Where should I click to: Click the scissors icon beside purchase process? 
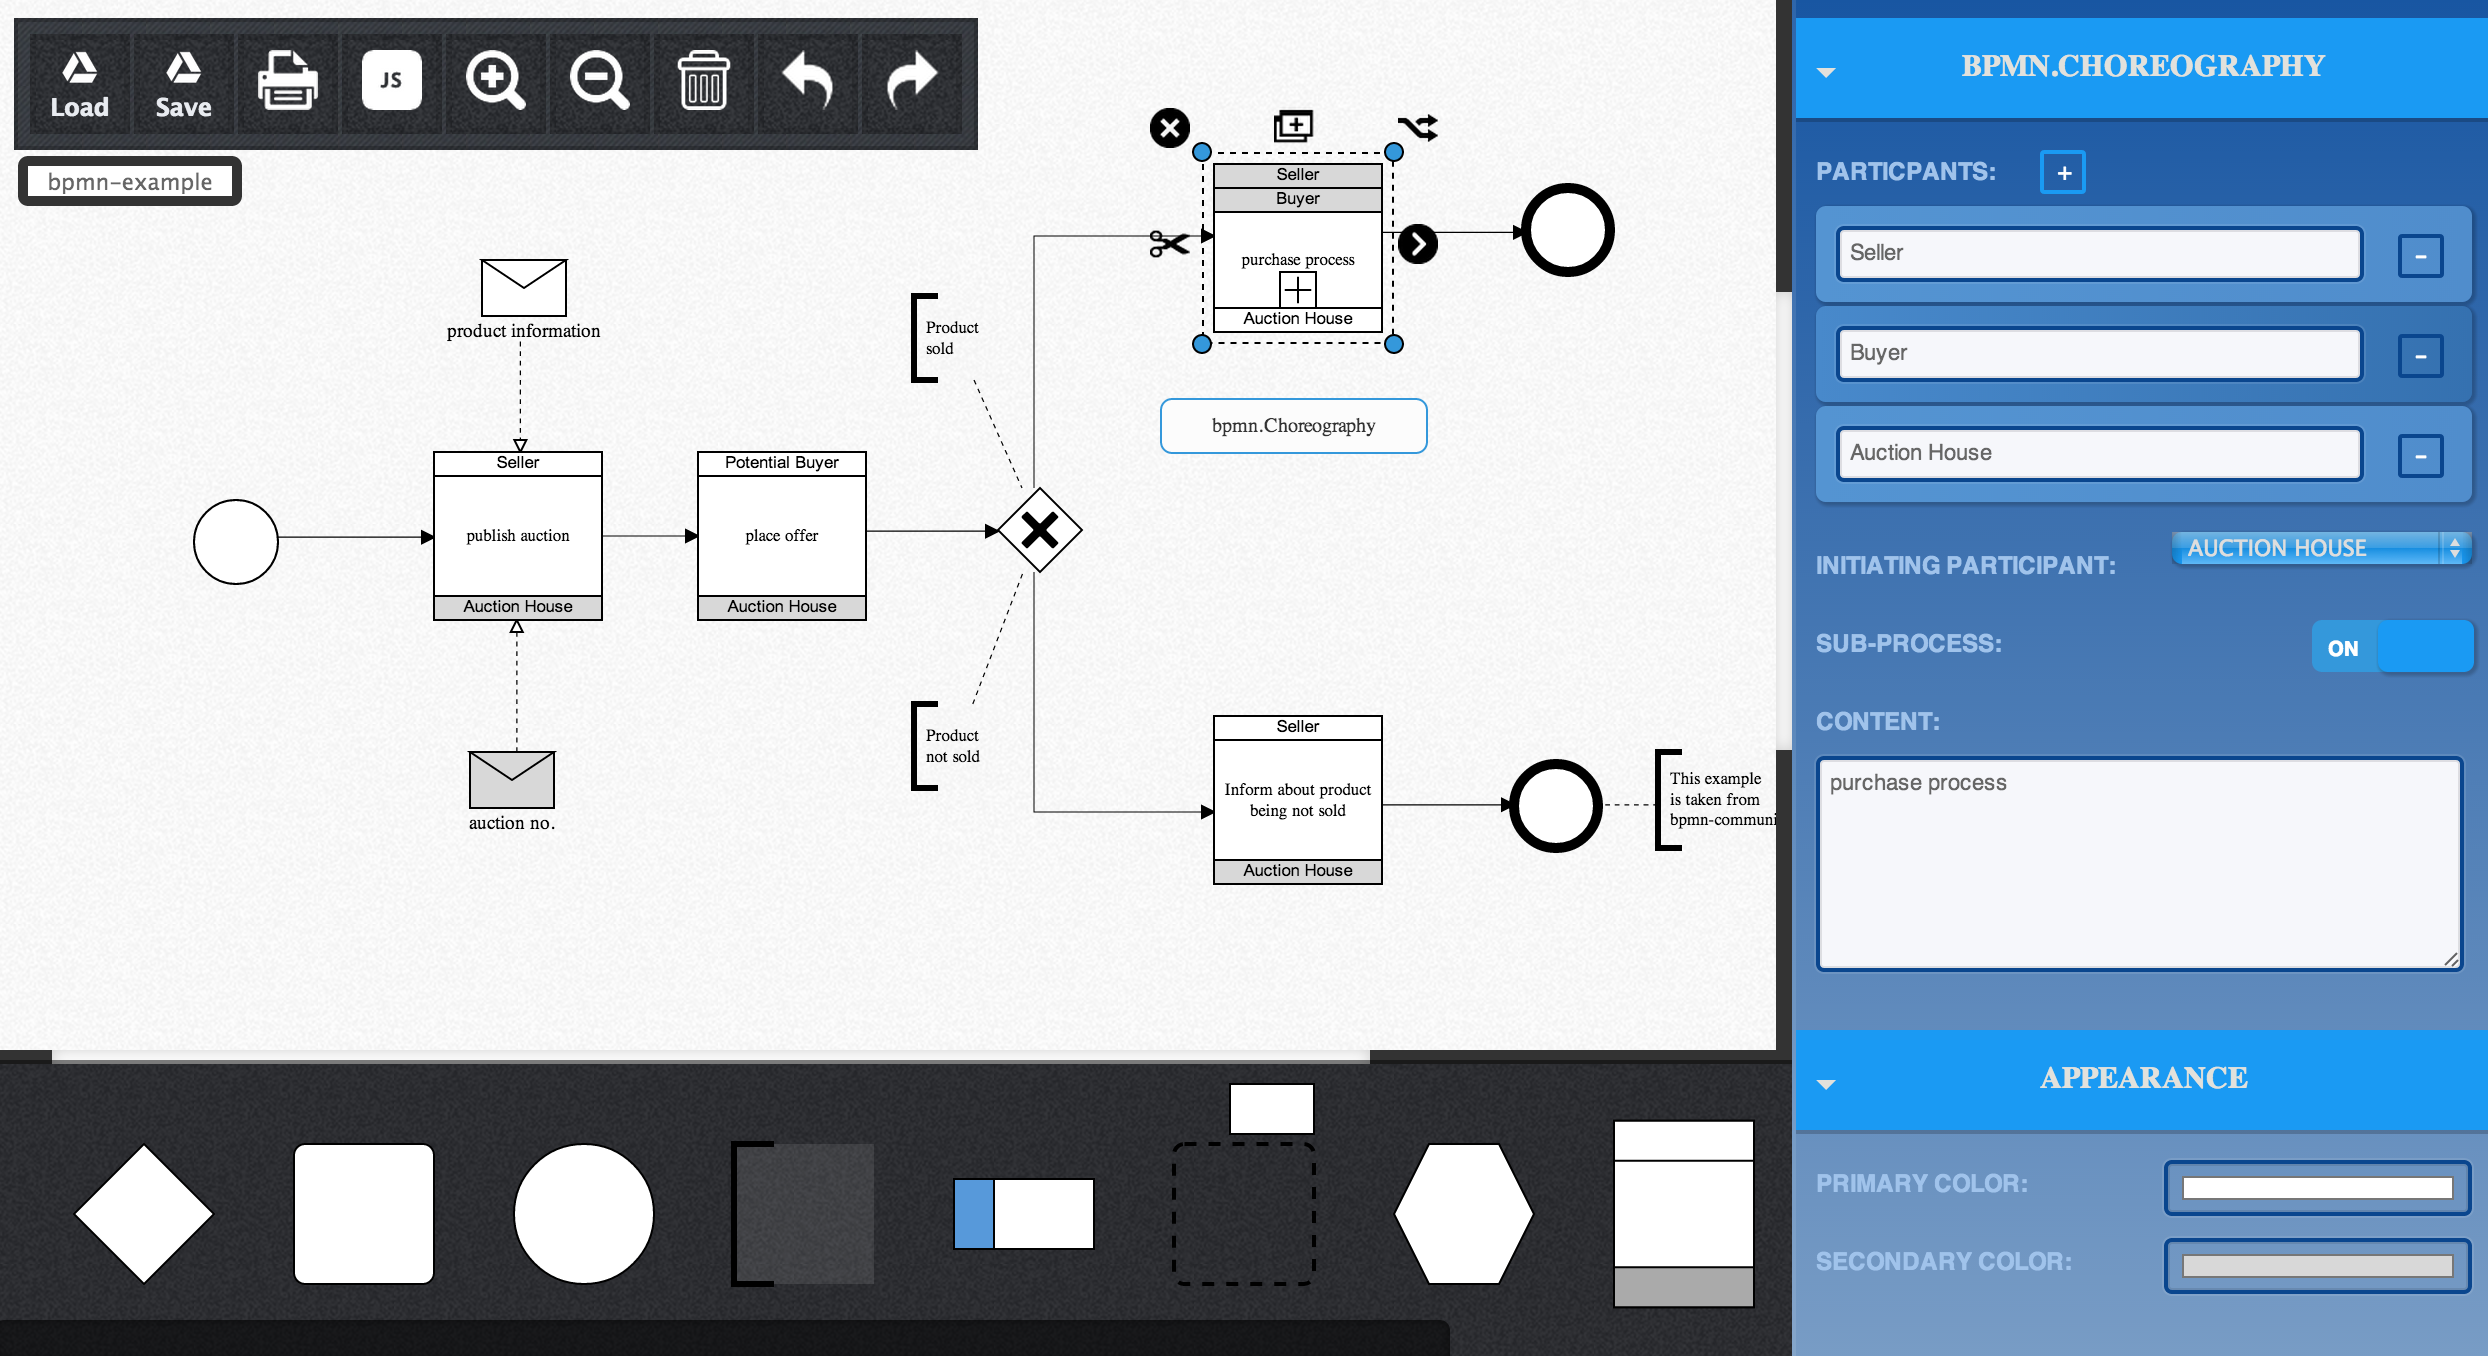[1168, 243]
